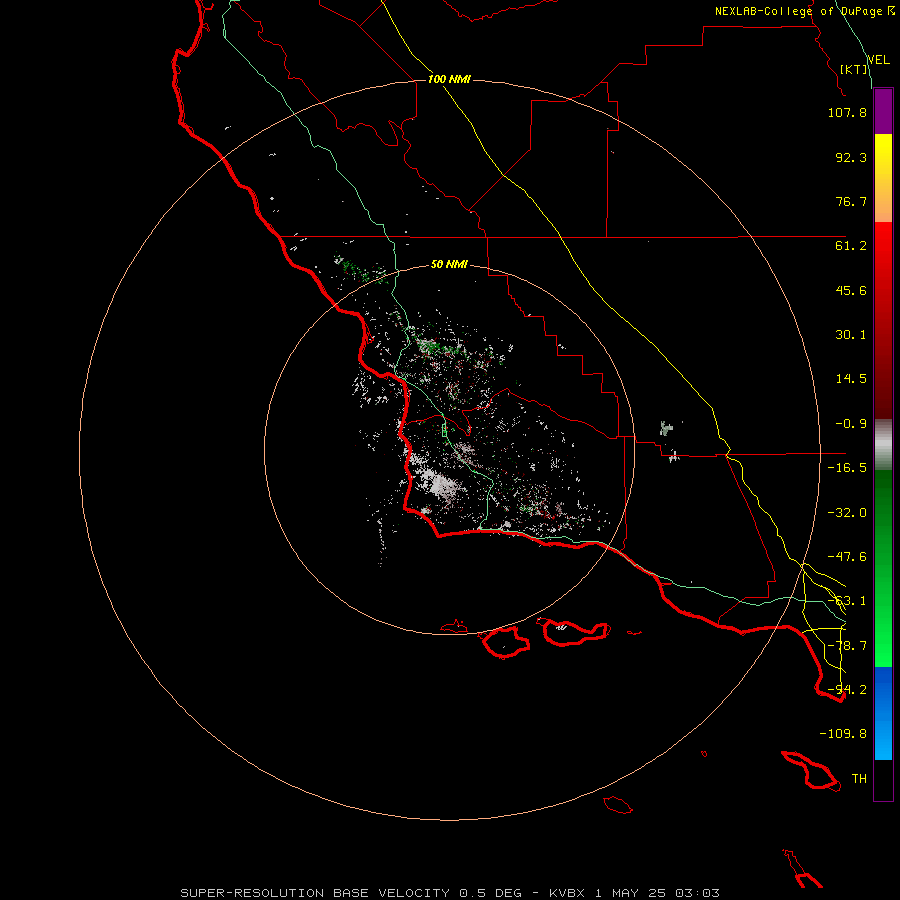
Task: Click the green segment of the color bar
Action: 883,568
